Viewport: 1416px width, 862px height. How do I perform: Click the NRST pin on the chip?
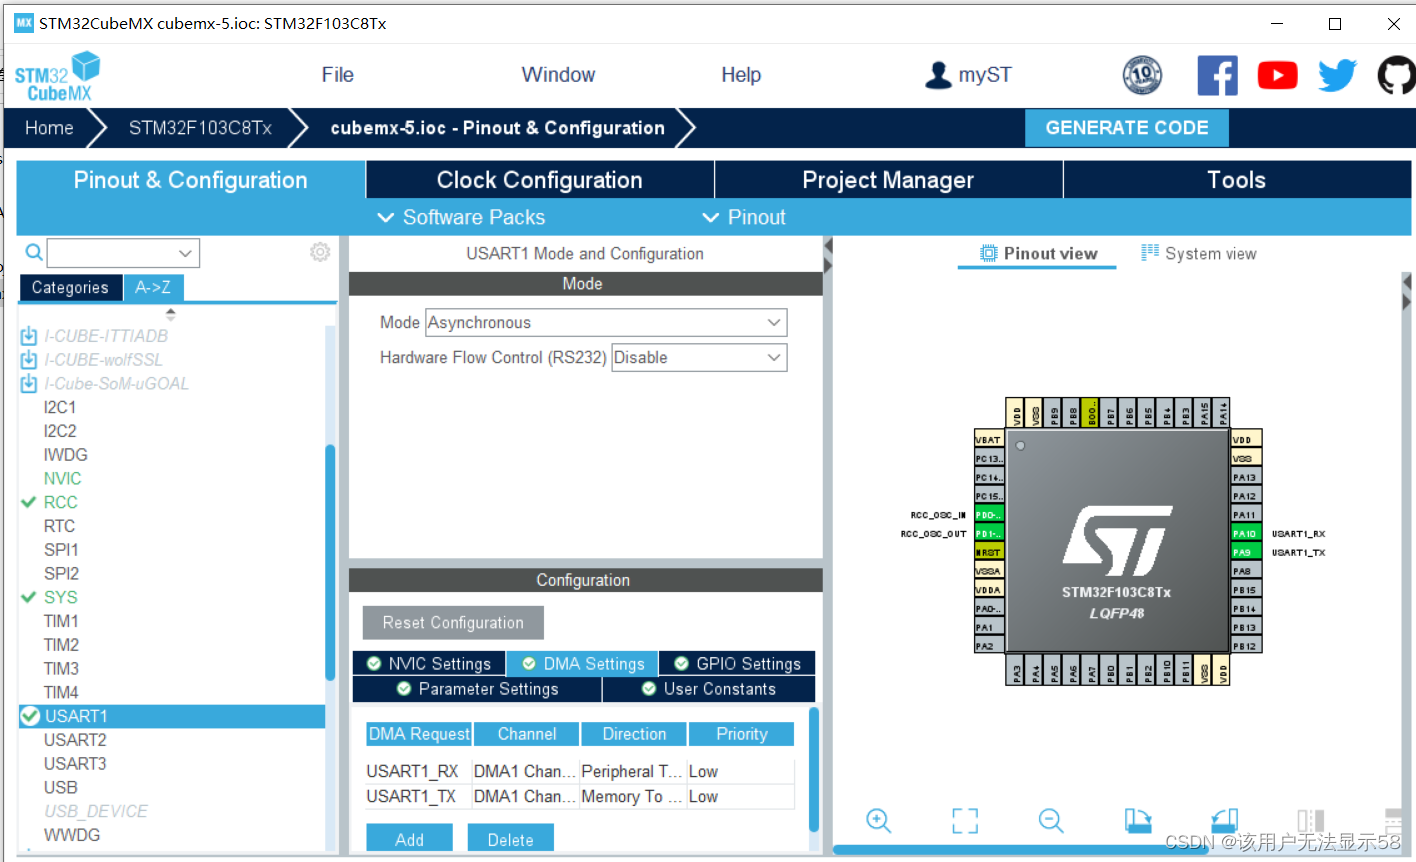pos(989,552)
